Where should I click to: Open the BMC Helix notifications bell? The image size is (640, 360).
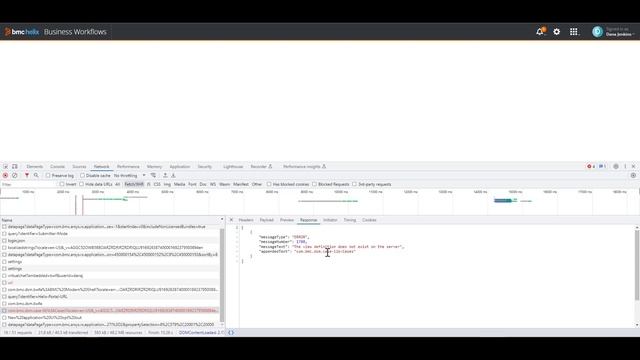540,31
